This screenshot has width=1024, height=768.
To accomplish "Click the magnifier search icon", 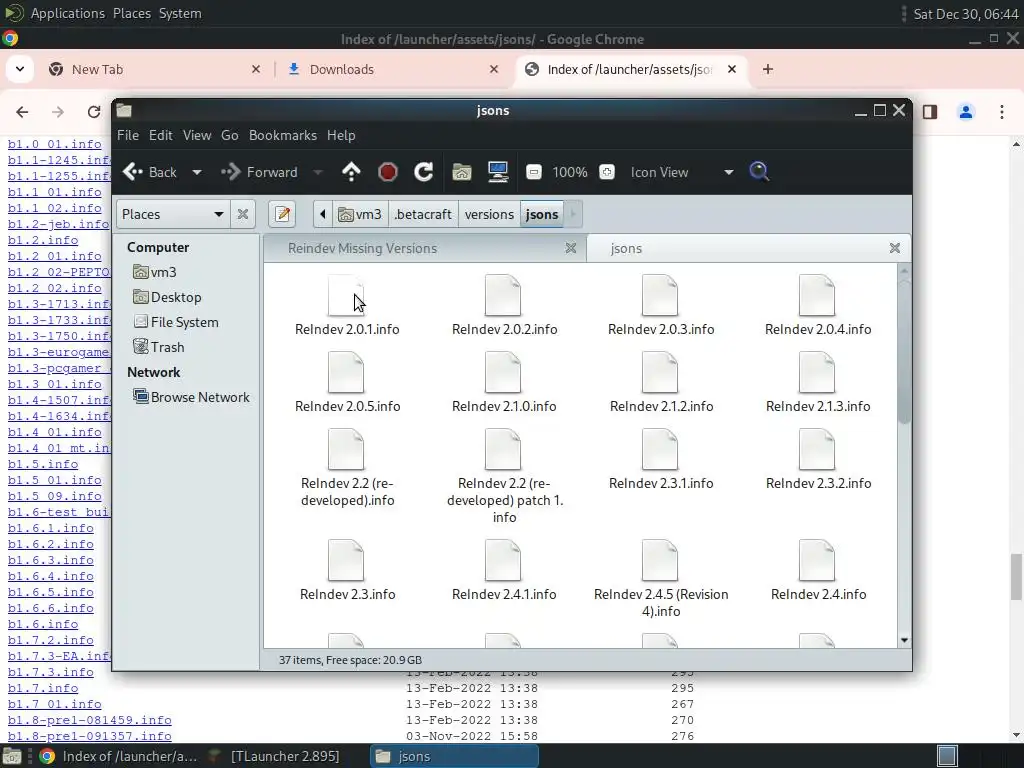I will (759, 172).
